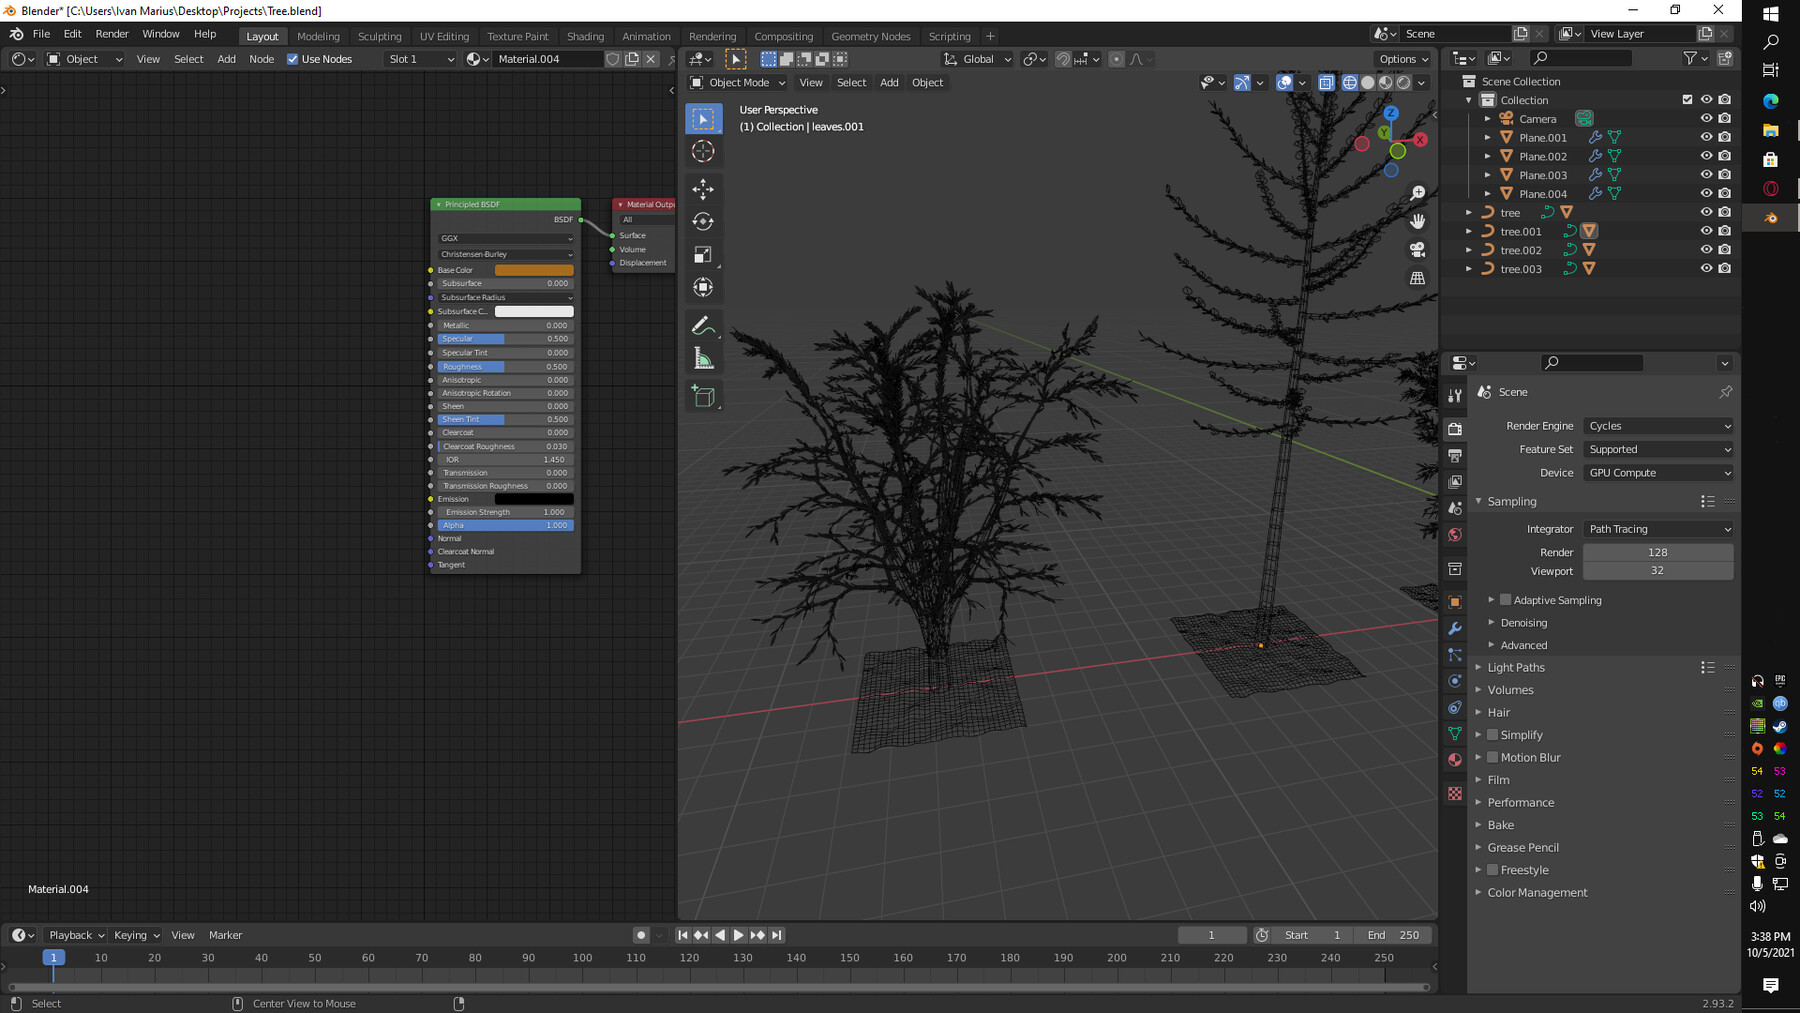Switch viewport shading to Rendered mode

(x=1403, y=83)
